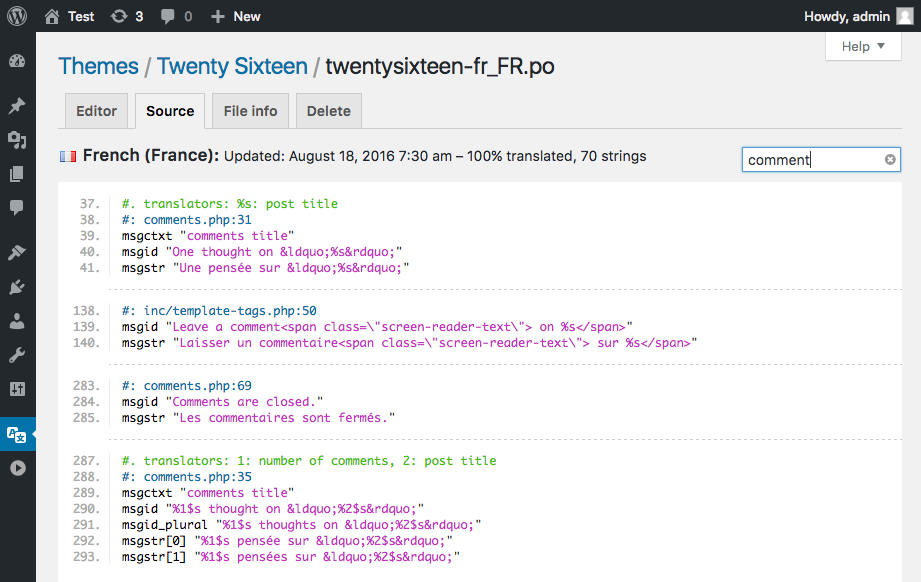The height and width of the screenshot is (582, 921).
Task: Go to the Themes breadcrumb link
Action: pyautogui.click(x=98, y=66)
